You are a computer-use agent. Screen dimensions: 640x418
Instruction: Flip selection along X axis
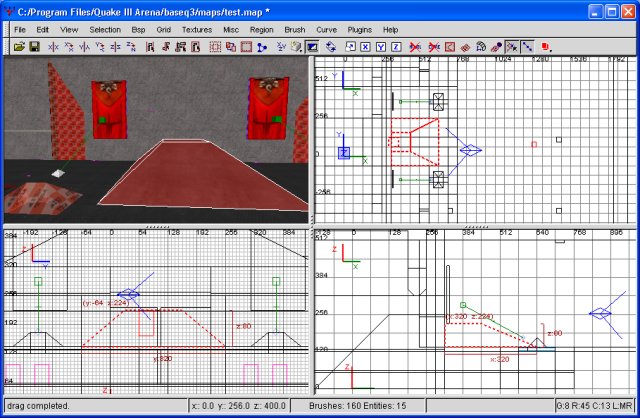(x=53, y=47)
